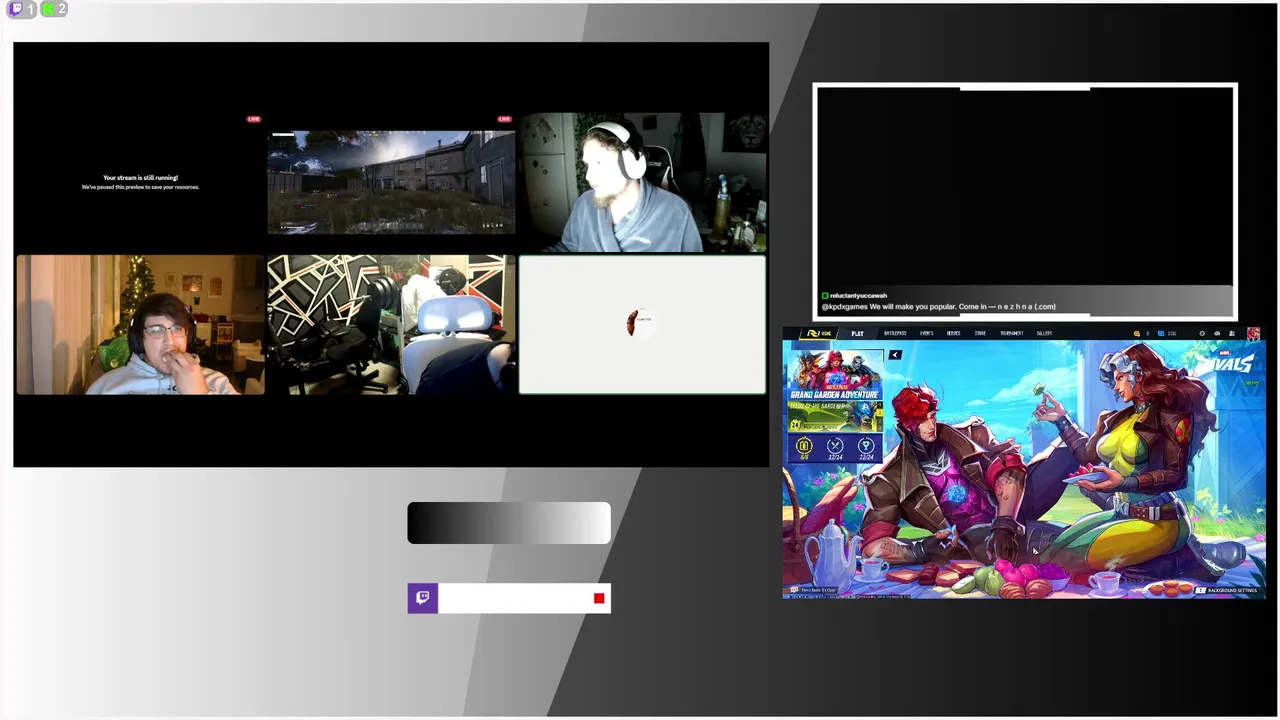This screenshot has height=720, width=1280.
Task: Click the gold currency coin icon
Action: pos(1136,334)
